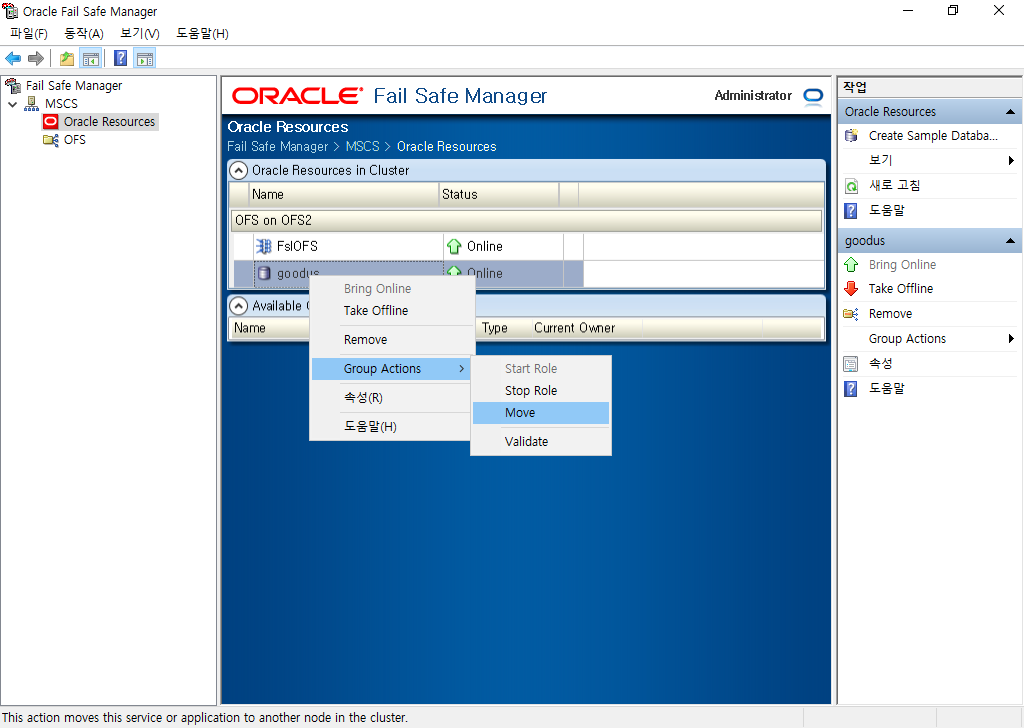Click the Oracle logo icon beside Administrator
This screenshot has width=1024, height=728.
pos(813,96)
